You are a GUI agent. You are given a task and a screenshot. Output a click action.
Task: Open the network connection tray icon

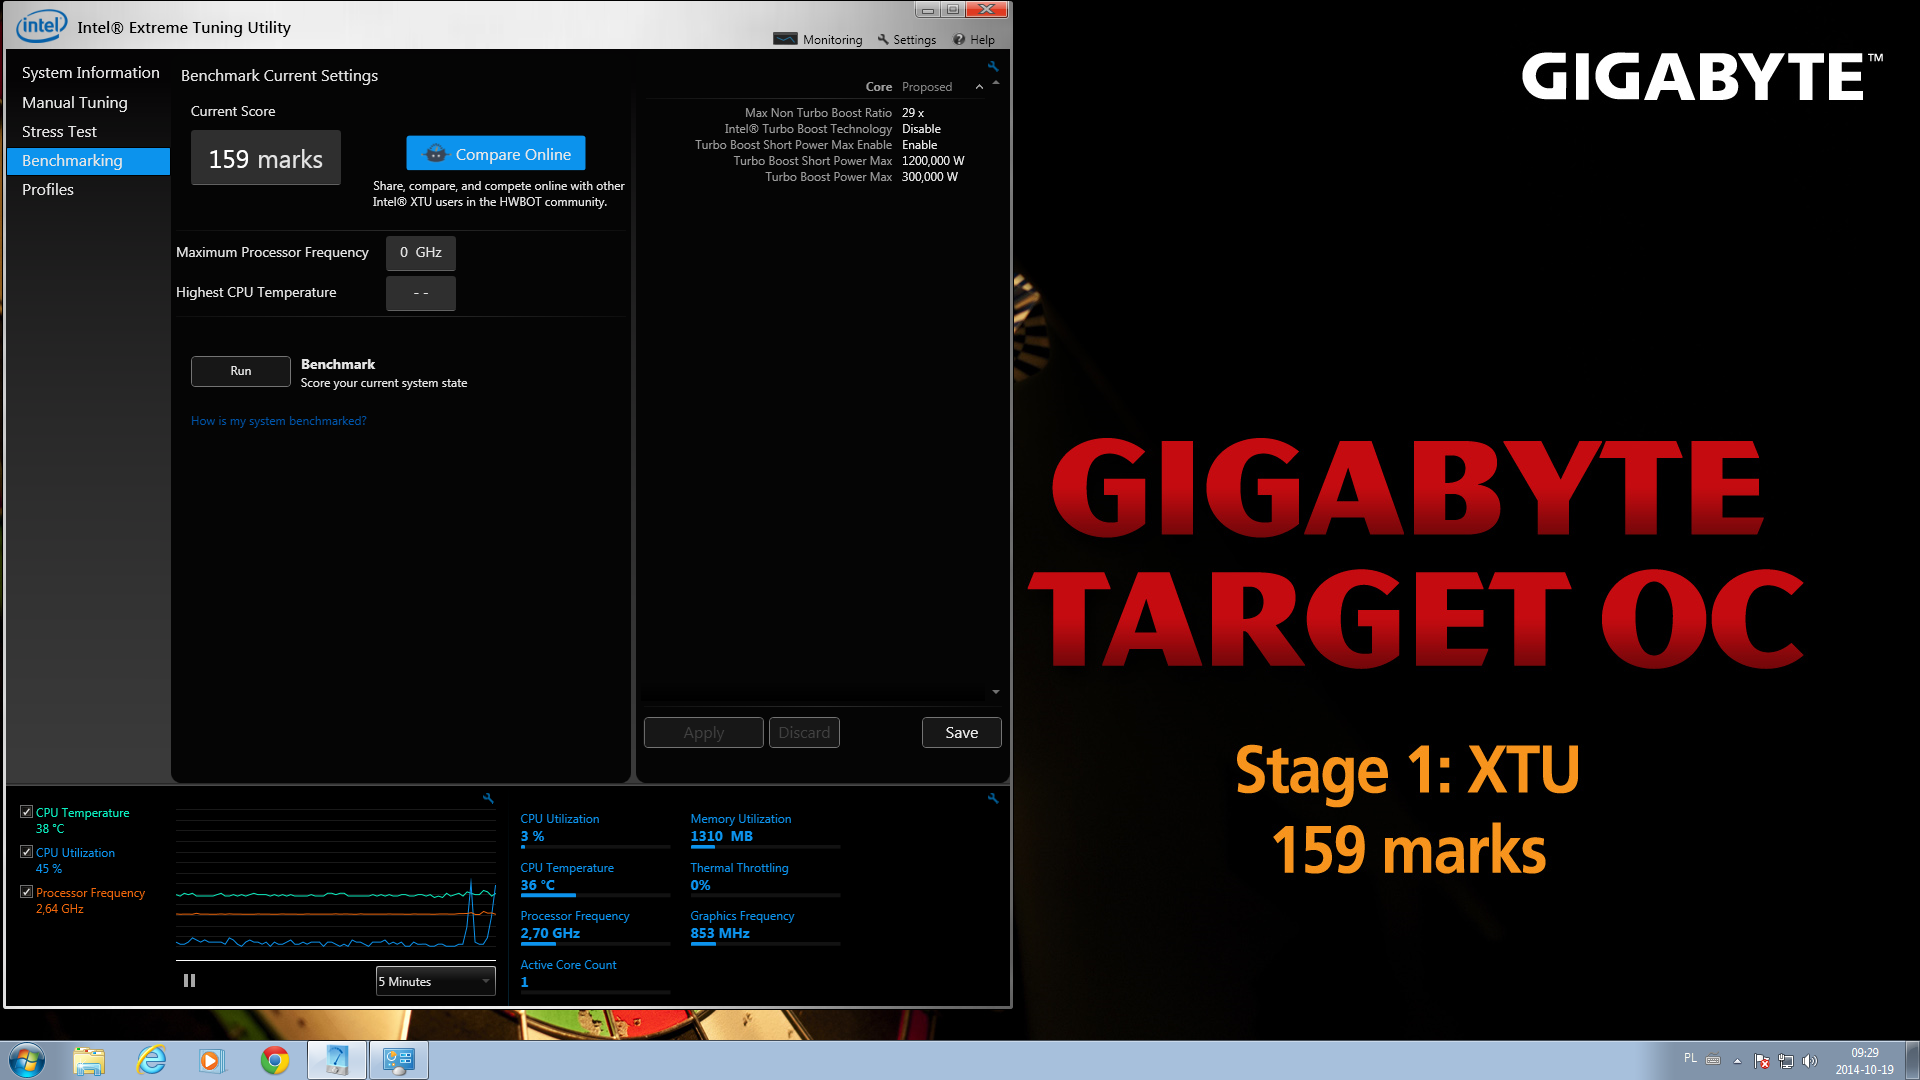pyautogui.click(x=1785, y=1061)
